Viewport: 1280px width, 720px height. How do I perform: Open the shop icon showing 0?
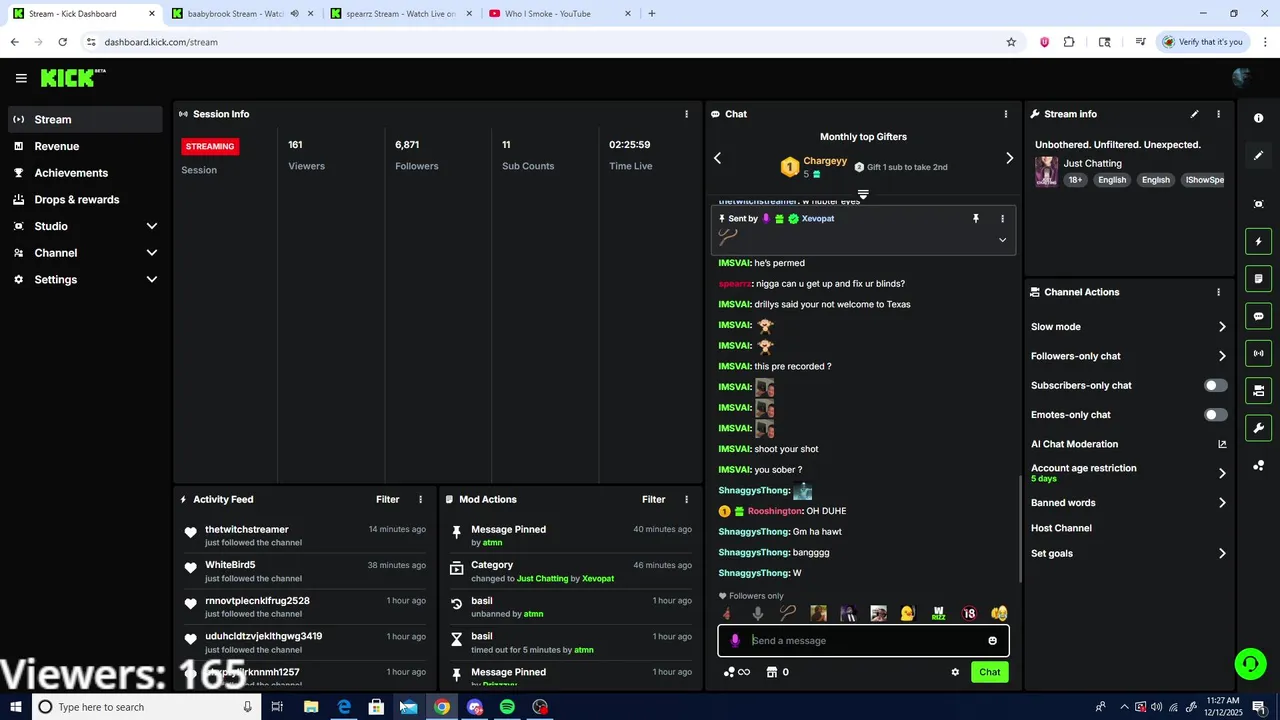777,672
